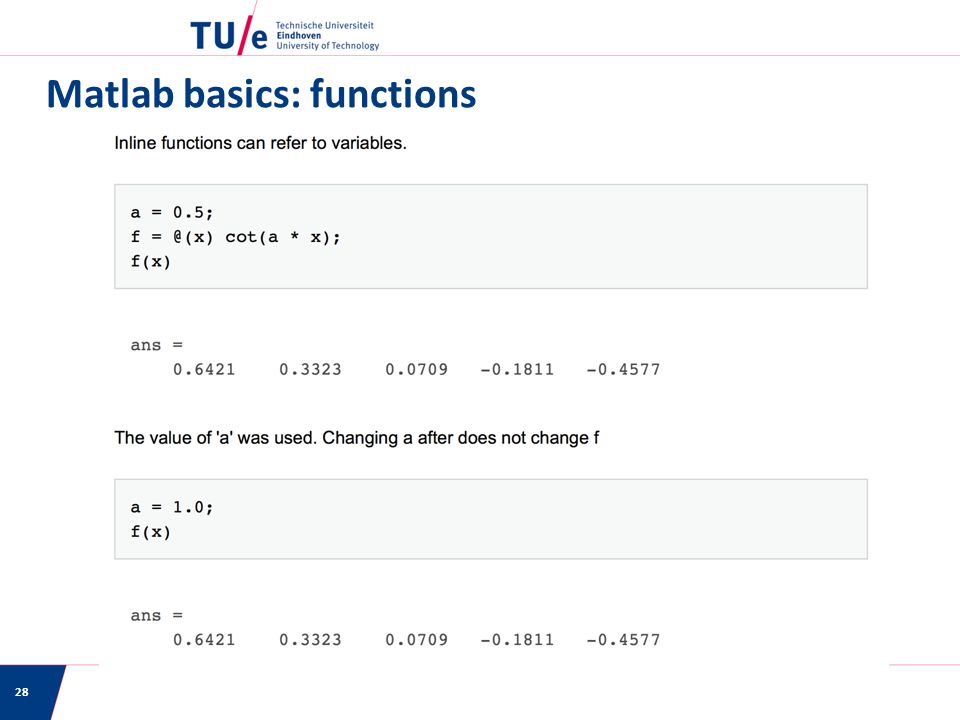Click the 'Technische Universiteit Eindhoven' logo text
The image size is (960, 720).
324,30
